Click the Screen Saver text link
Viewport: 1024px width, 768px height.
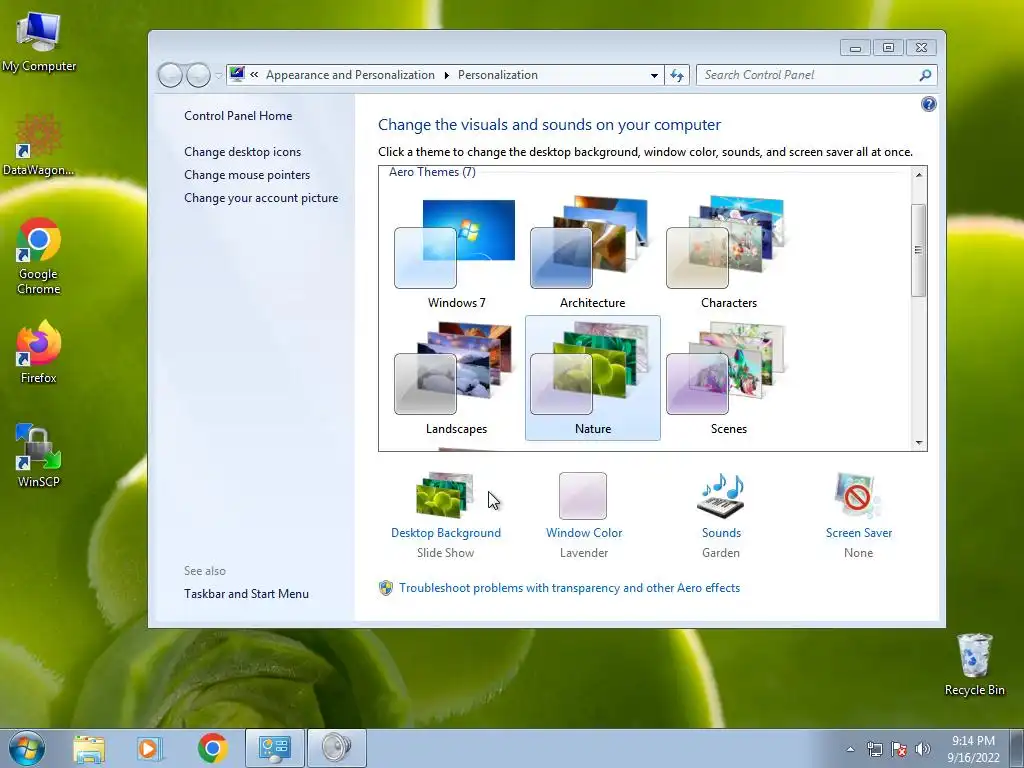[858, 533]
